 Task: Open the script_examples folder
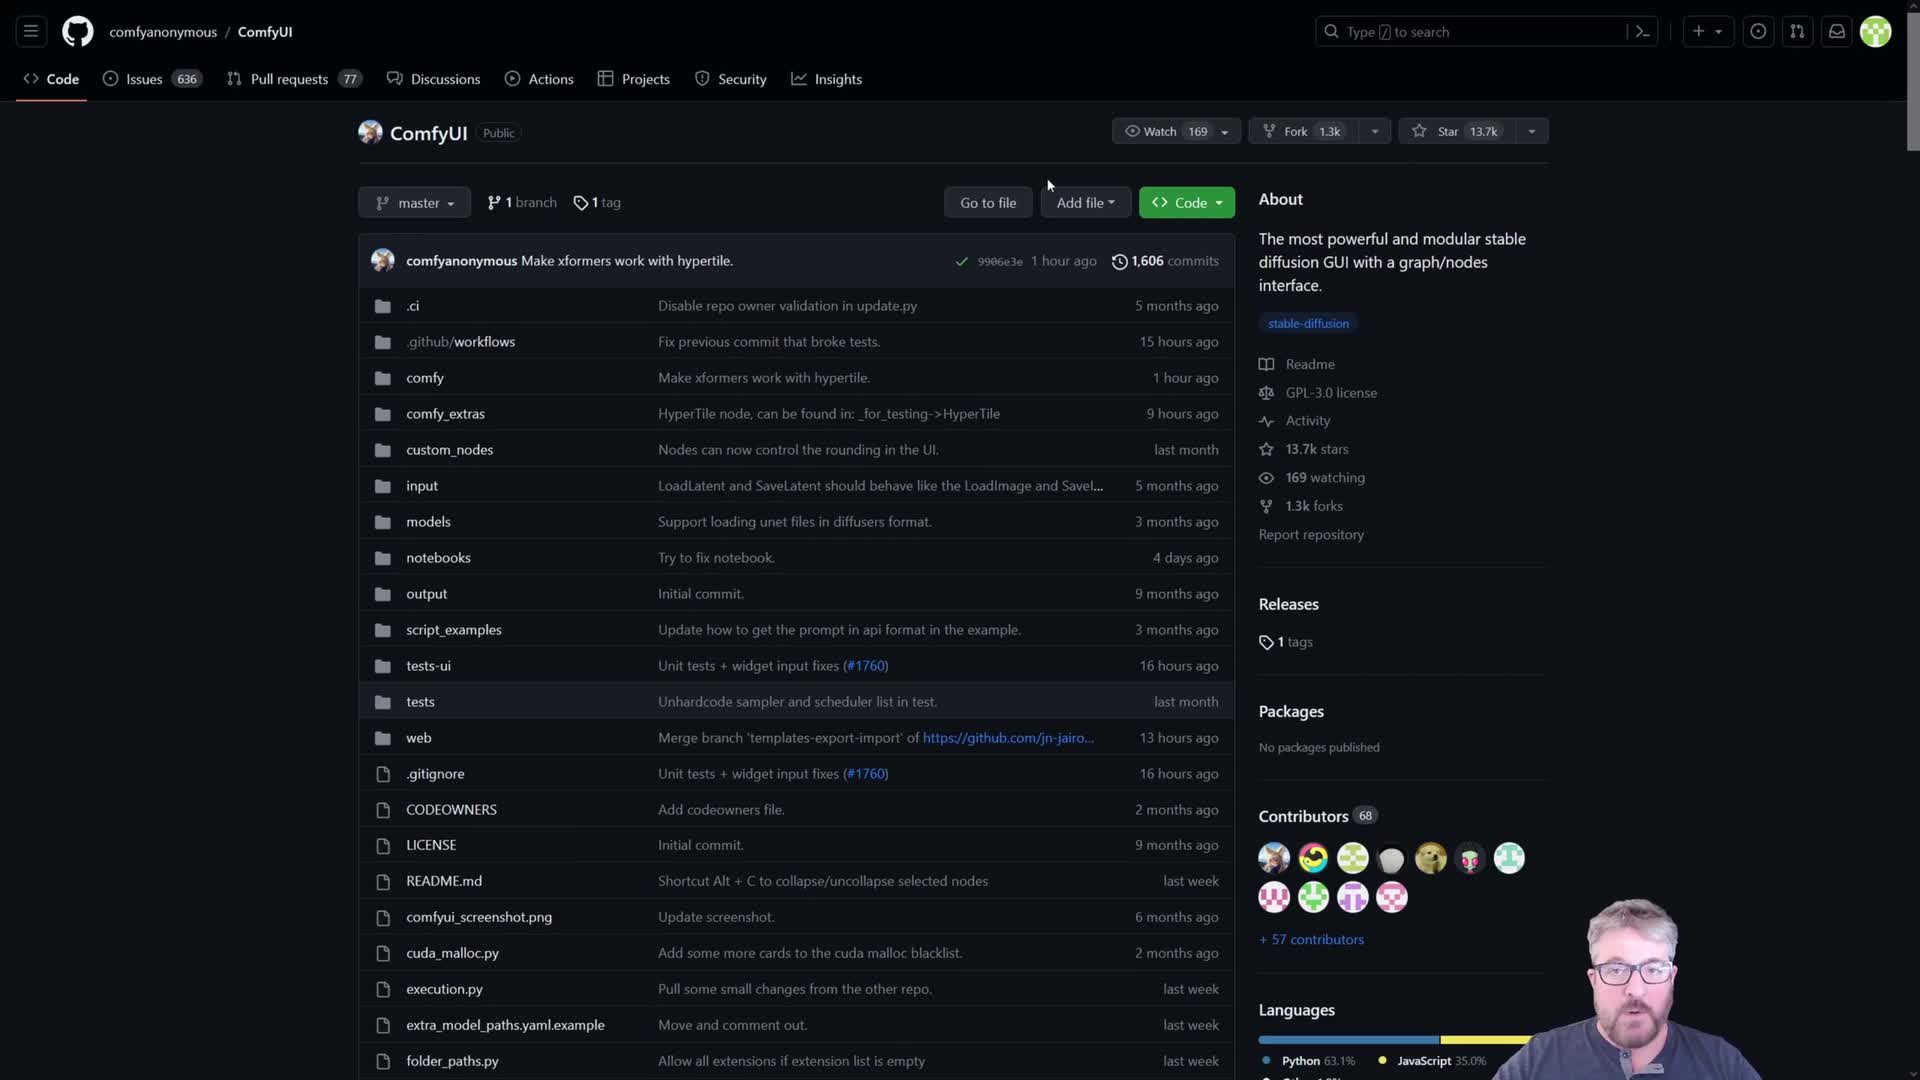(454, 630)
